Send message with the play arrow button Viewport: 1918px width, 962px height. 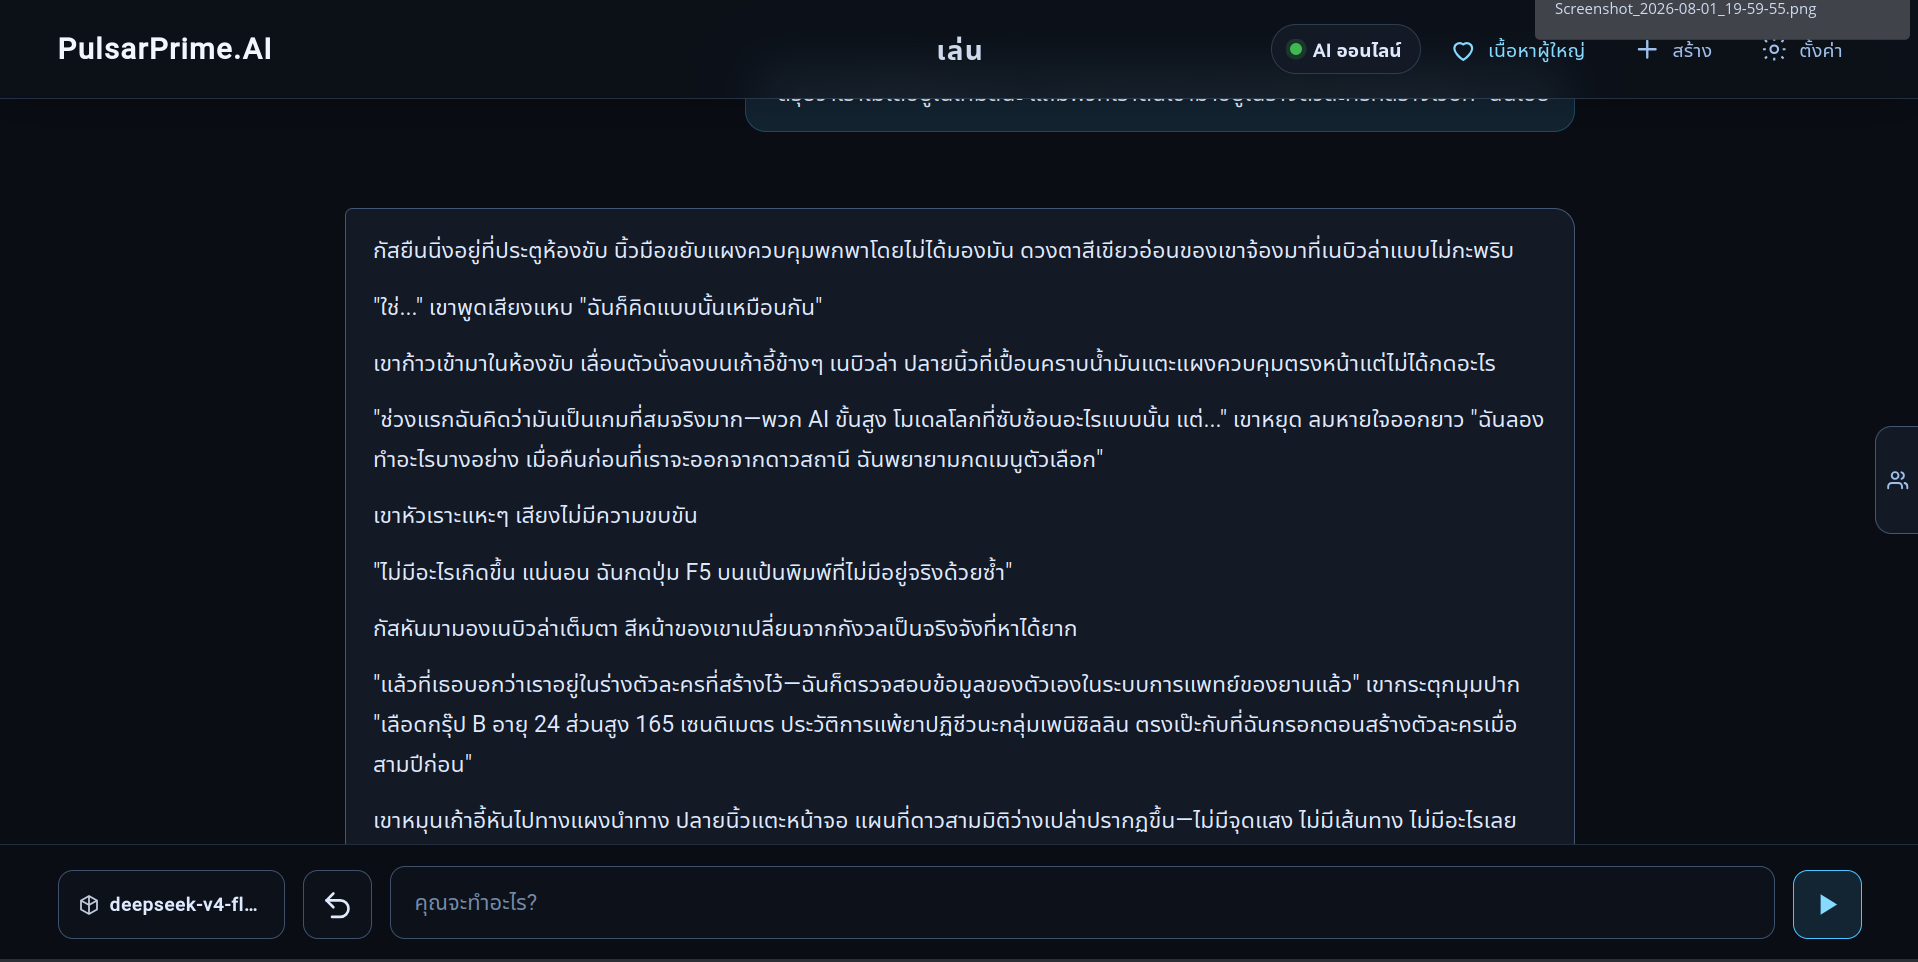point(1826,905)
